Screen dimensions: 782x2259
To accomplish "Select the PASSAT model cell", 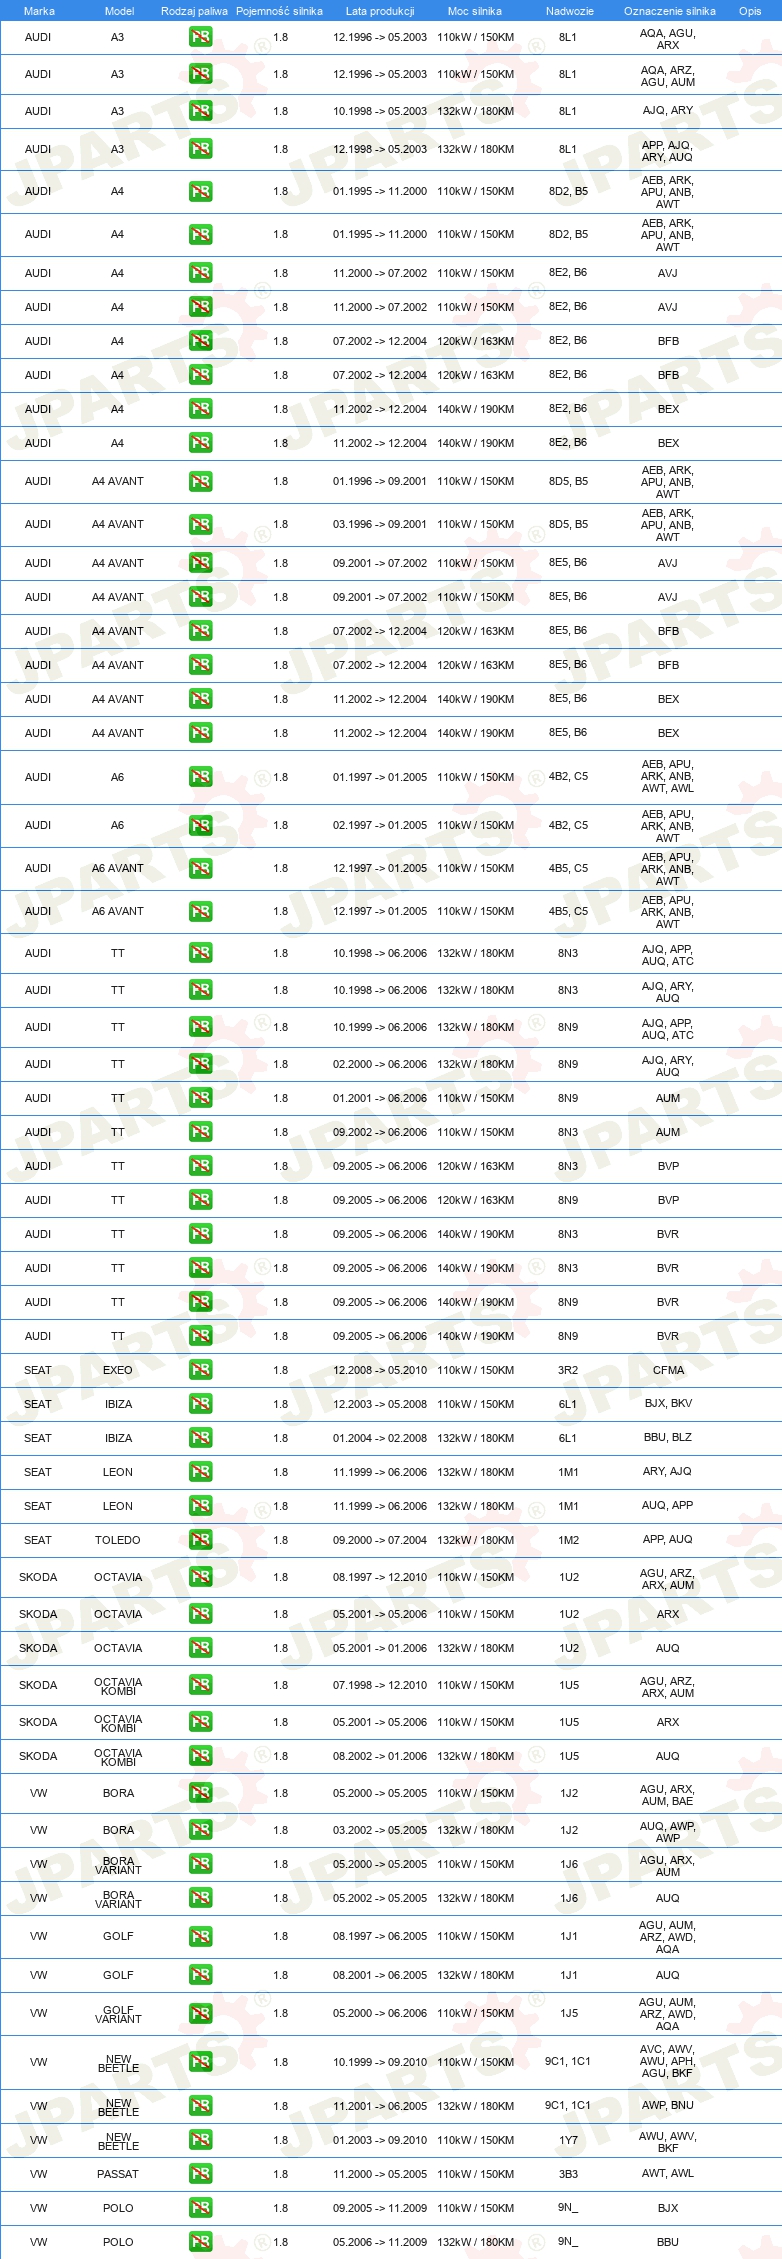I will coord(118,2174).
